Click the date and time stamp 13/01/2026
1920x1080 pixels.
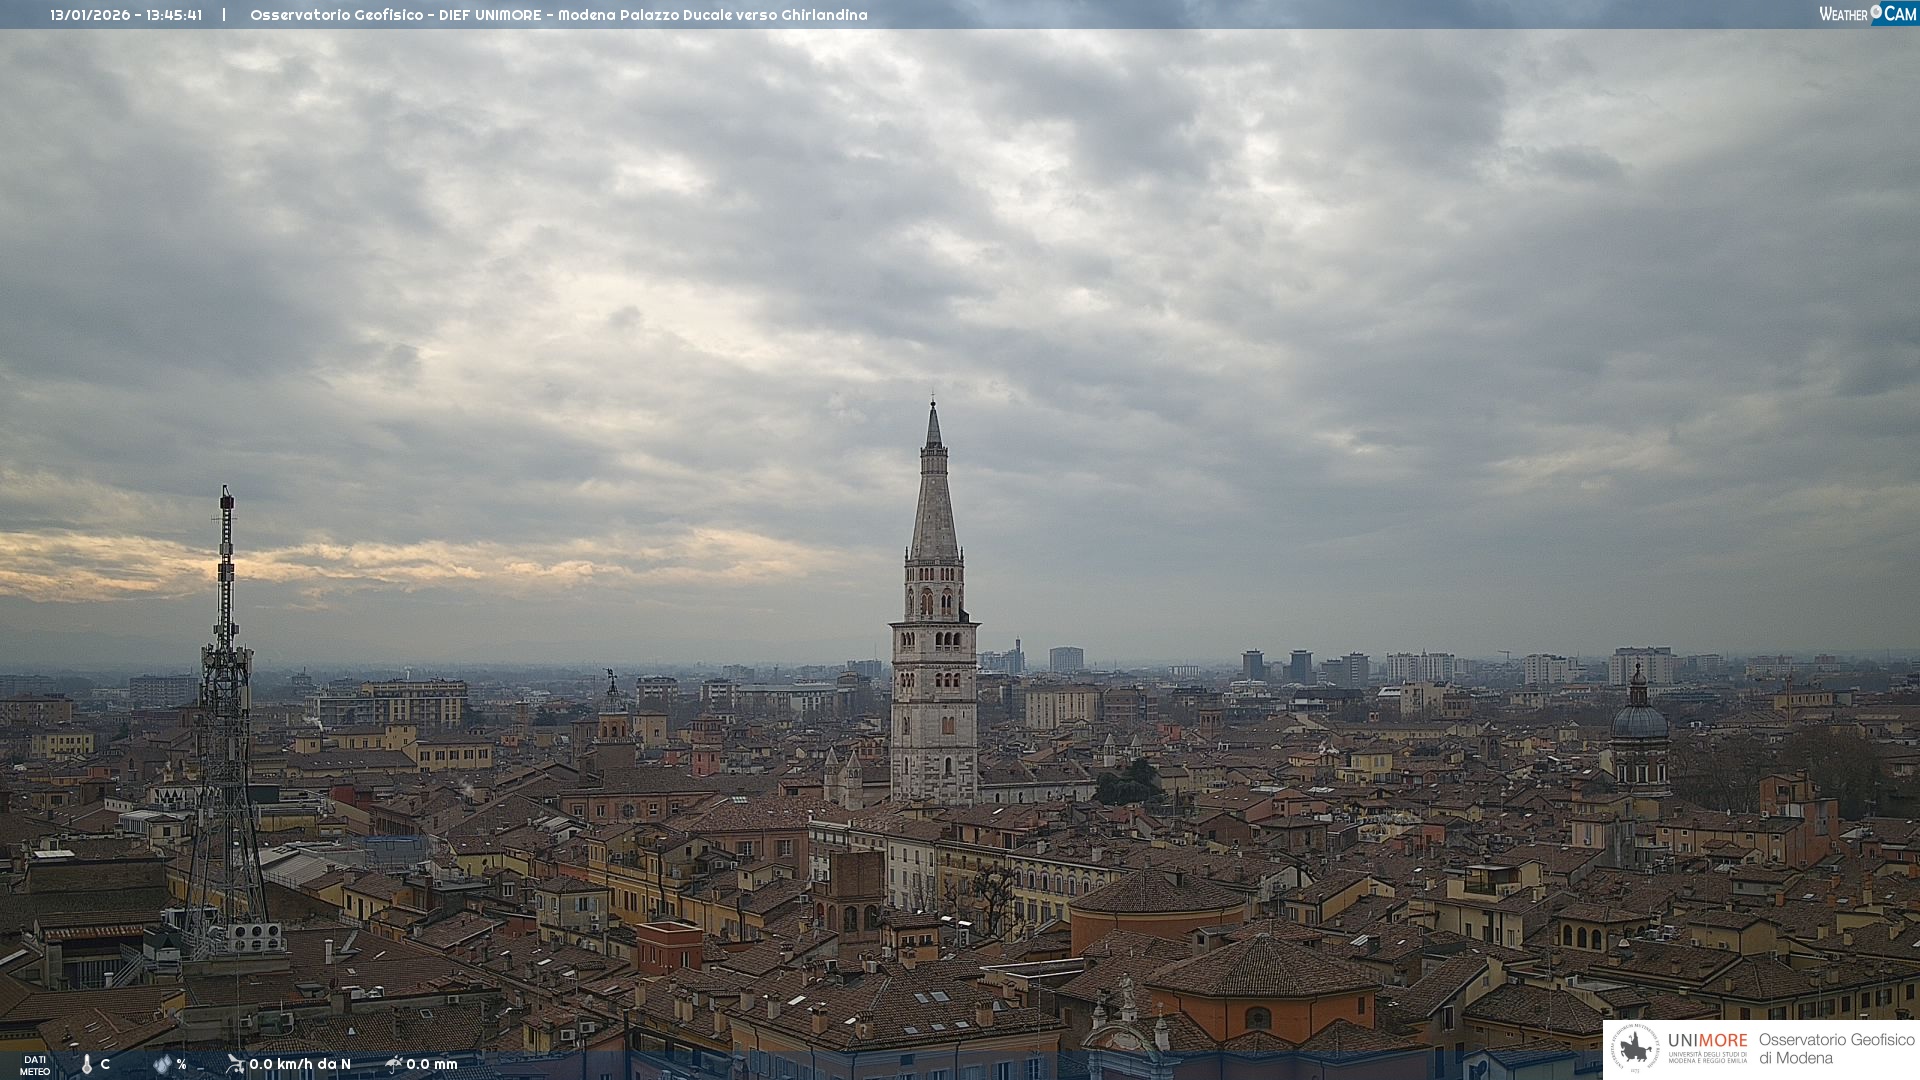tap(126, 15)
